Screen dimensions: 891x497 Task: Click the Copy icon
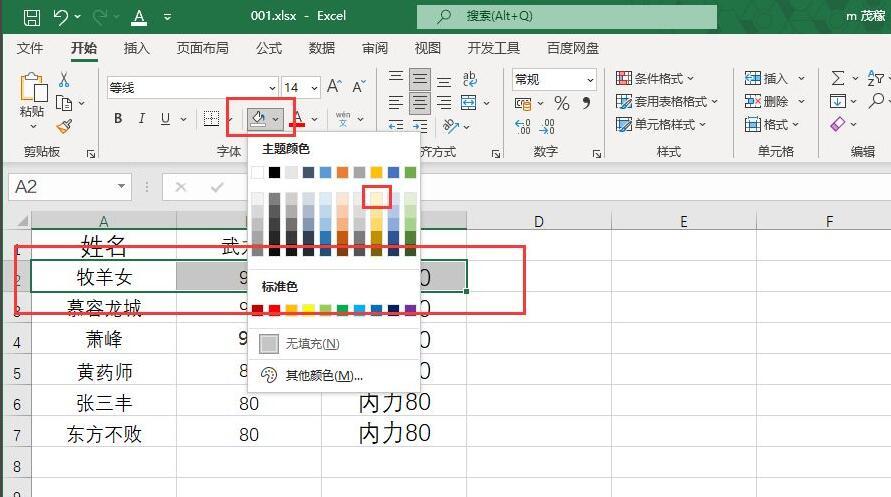click(x=64, y=103)
